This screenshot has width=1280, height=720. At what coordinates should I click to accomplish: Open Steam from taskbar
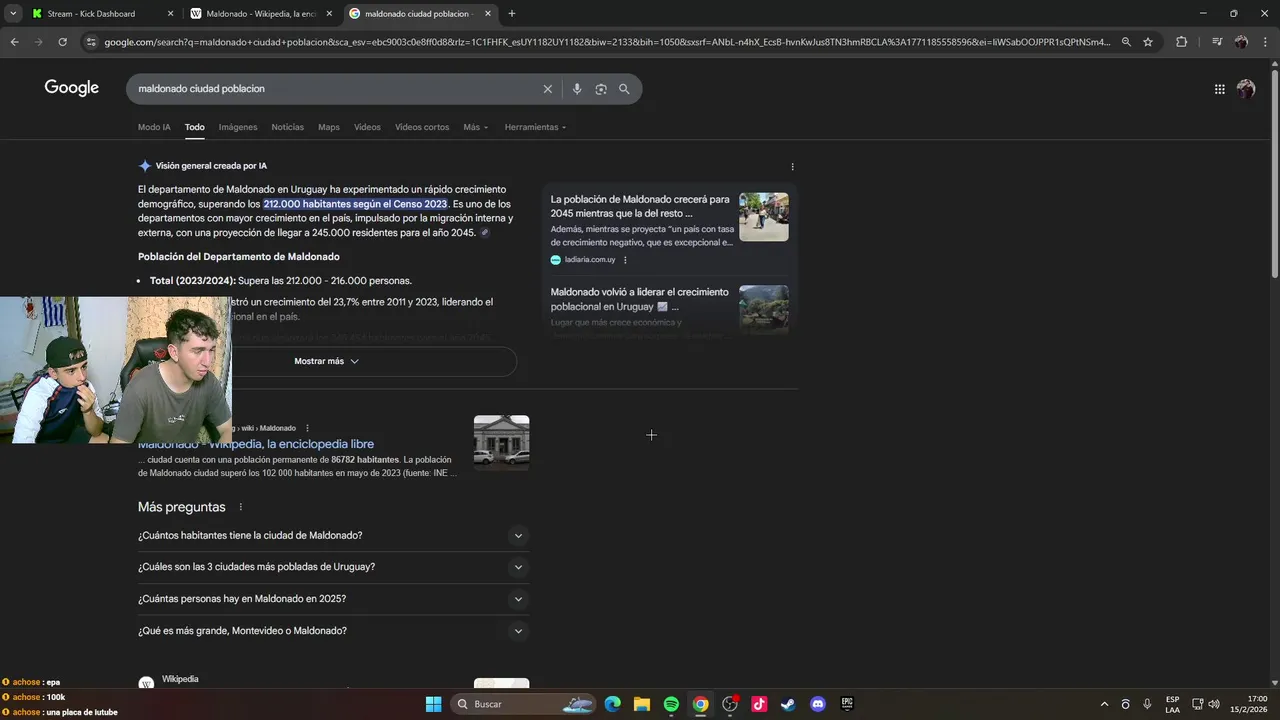click(x=788, y=704)
